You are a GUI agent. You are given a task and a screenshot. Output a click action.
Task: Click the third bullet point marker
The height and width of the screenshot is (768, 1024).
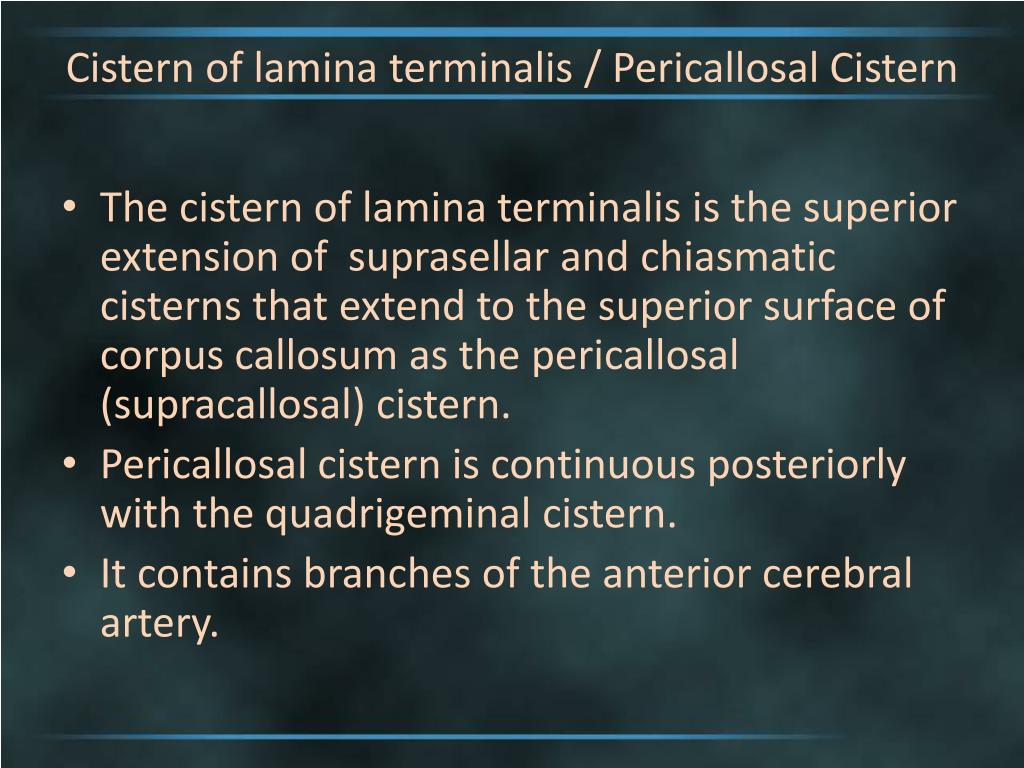[70, 573]
